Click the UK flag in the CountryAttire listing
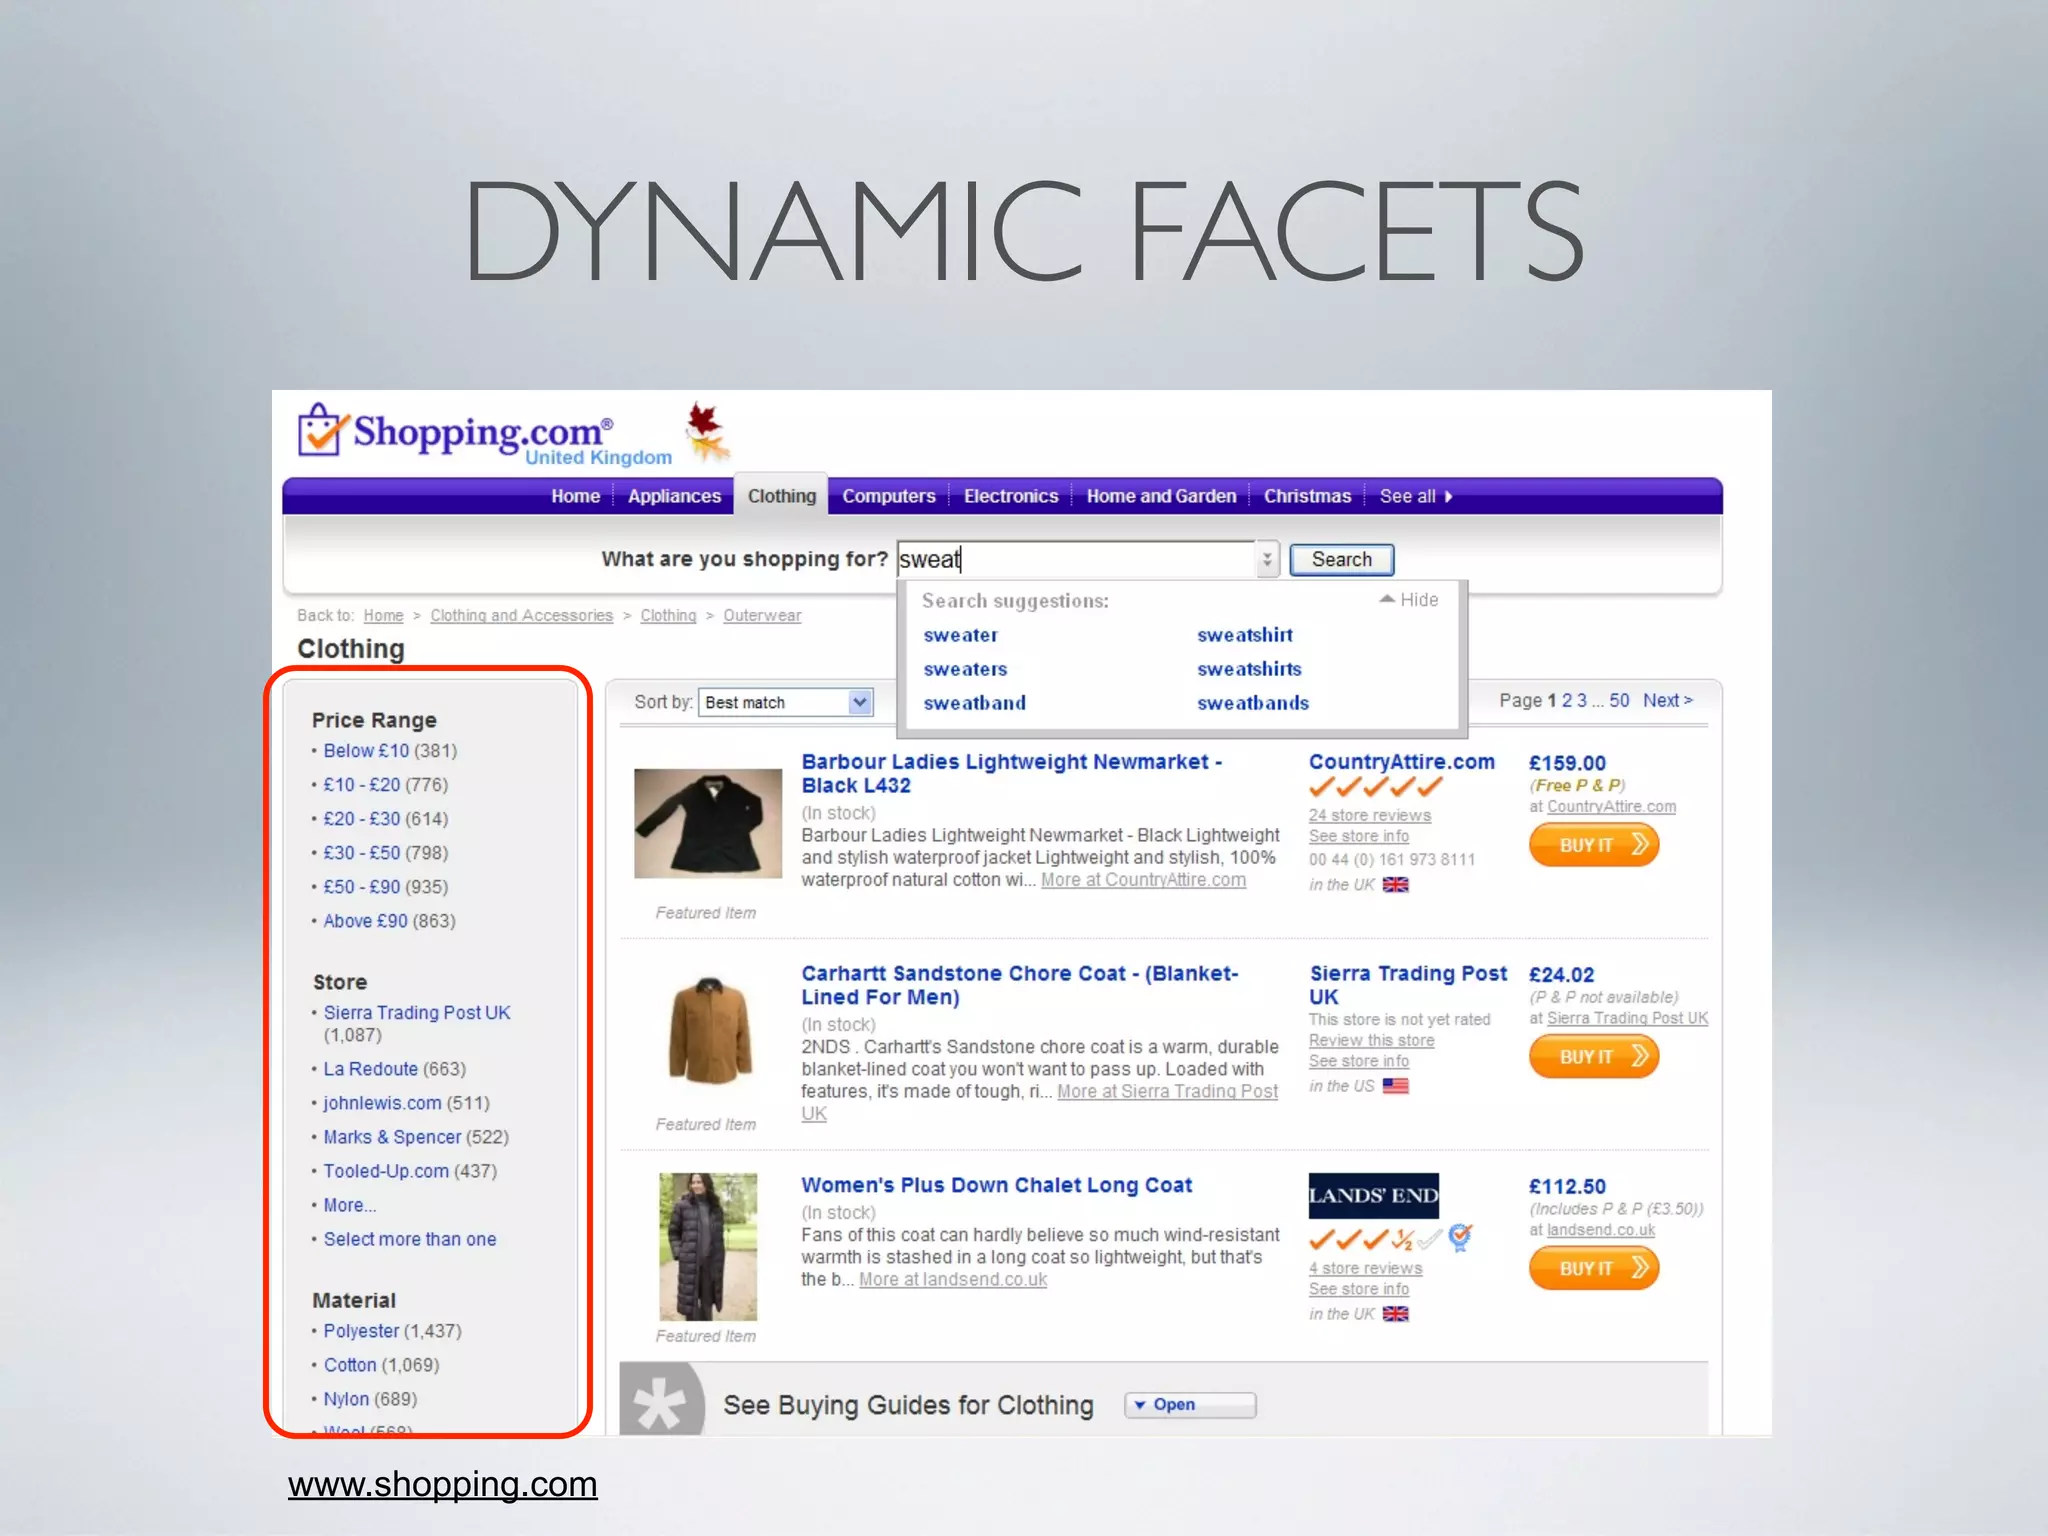This screenshot has width=2048, height=1536. (x=1395, y=885)
